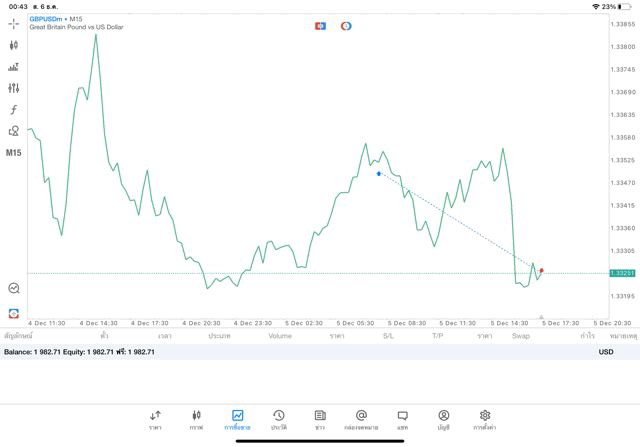
Task: Open the ราคา quotes tab
Action: [155, 420]
